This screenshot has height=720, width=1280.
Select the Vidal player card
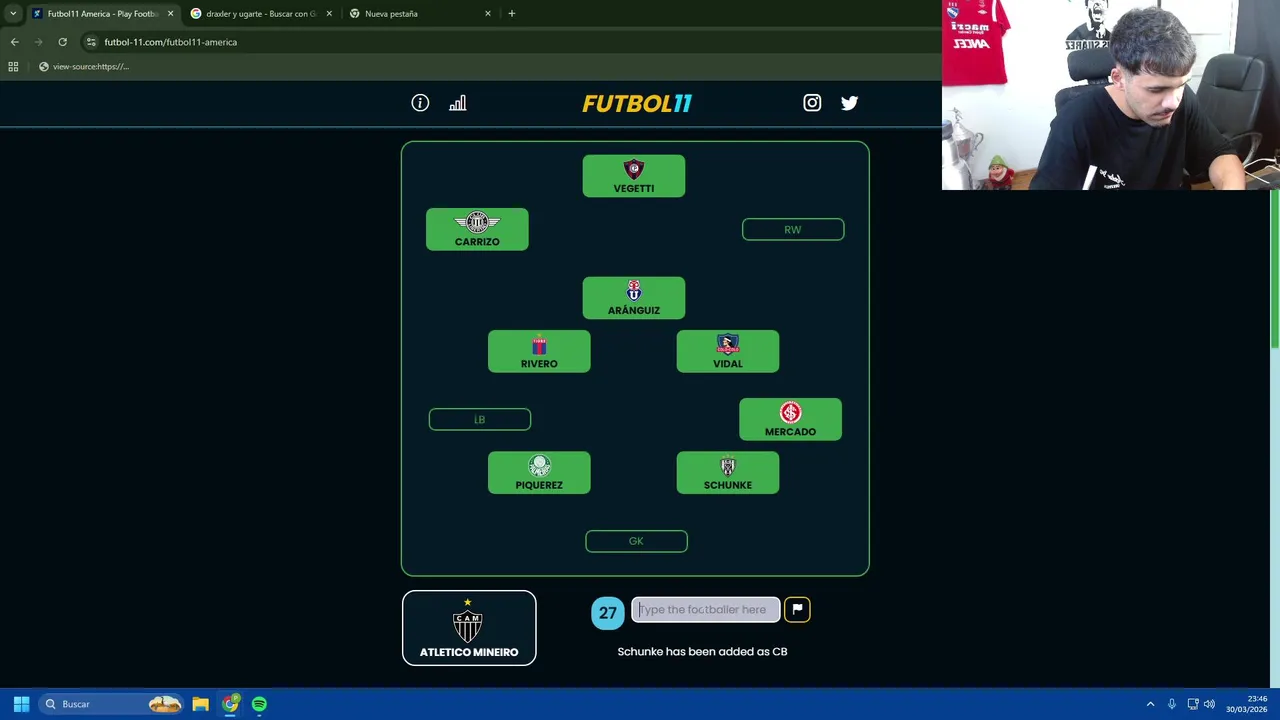pos(728,351)
